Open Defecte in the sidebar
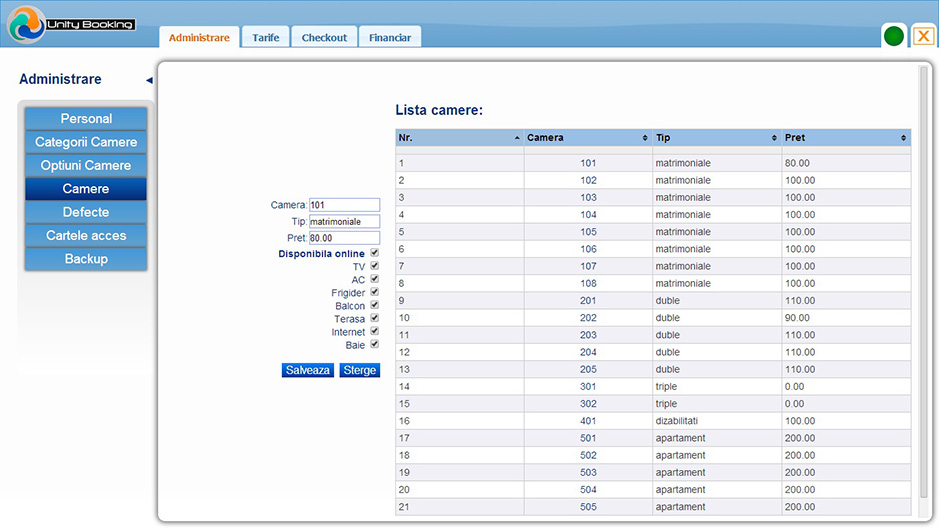Image resolution: width=939 pixels, height=528 pixels. [86, 212]
